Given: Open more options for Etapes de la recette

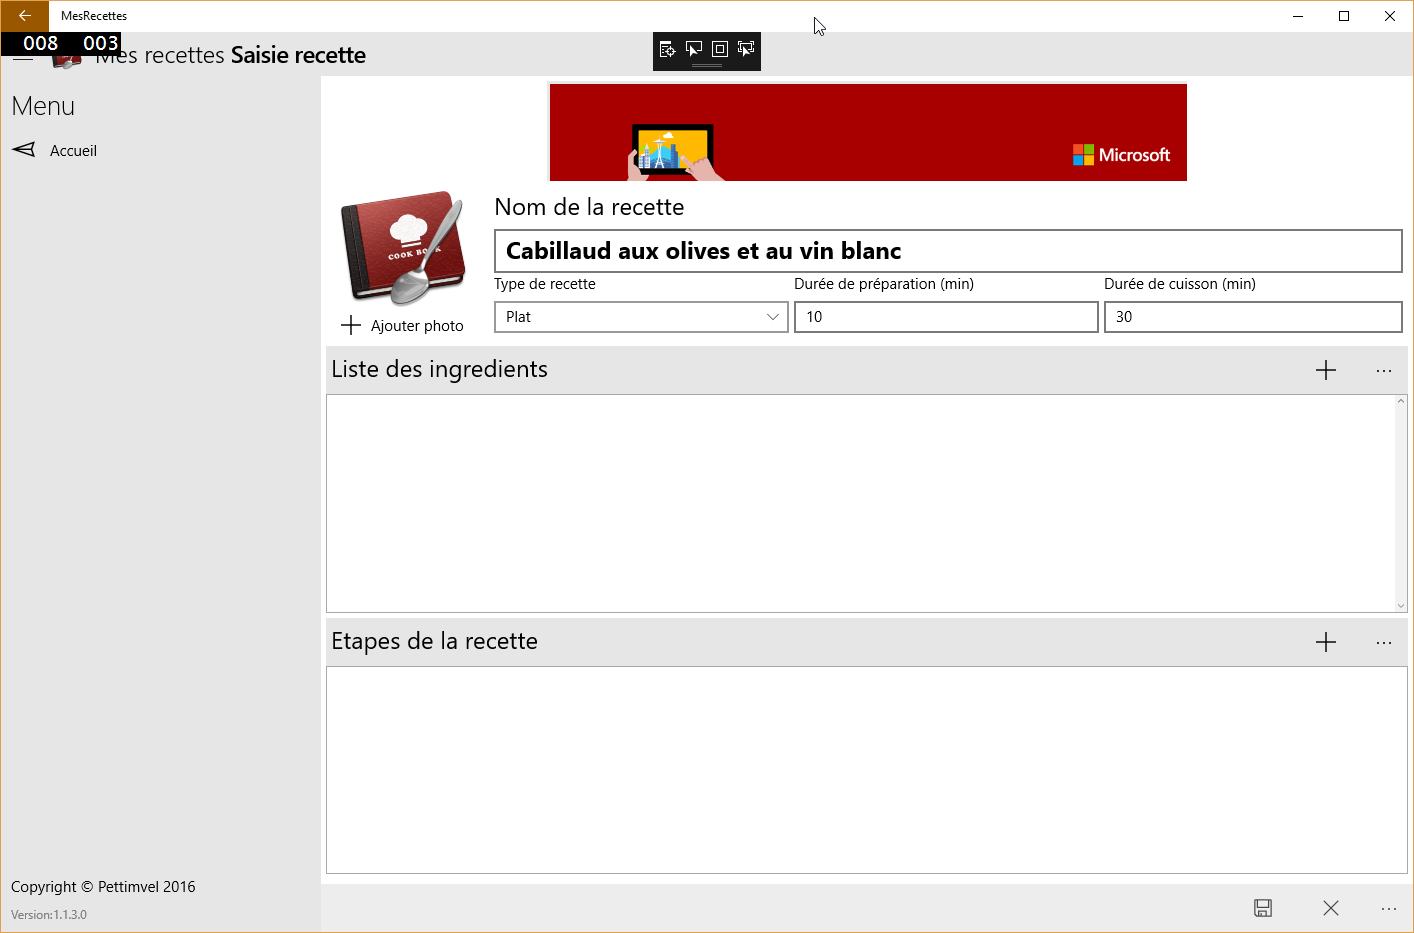Looking at the screenshot, I should [x=1384, y=642].
